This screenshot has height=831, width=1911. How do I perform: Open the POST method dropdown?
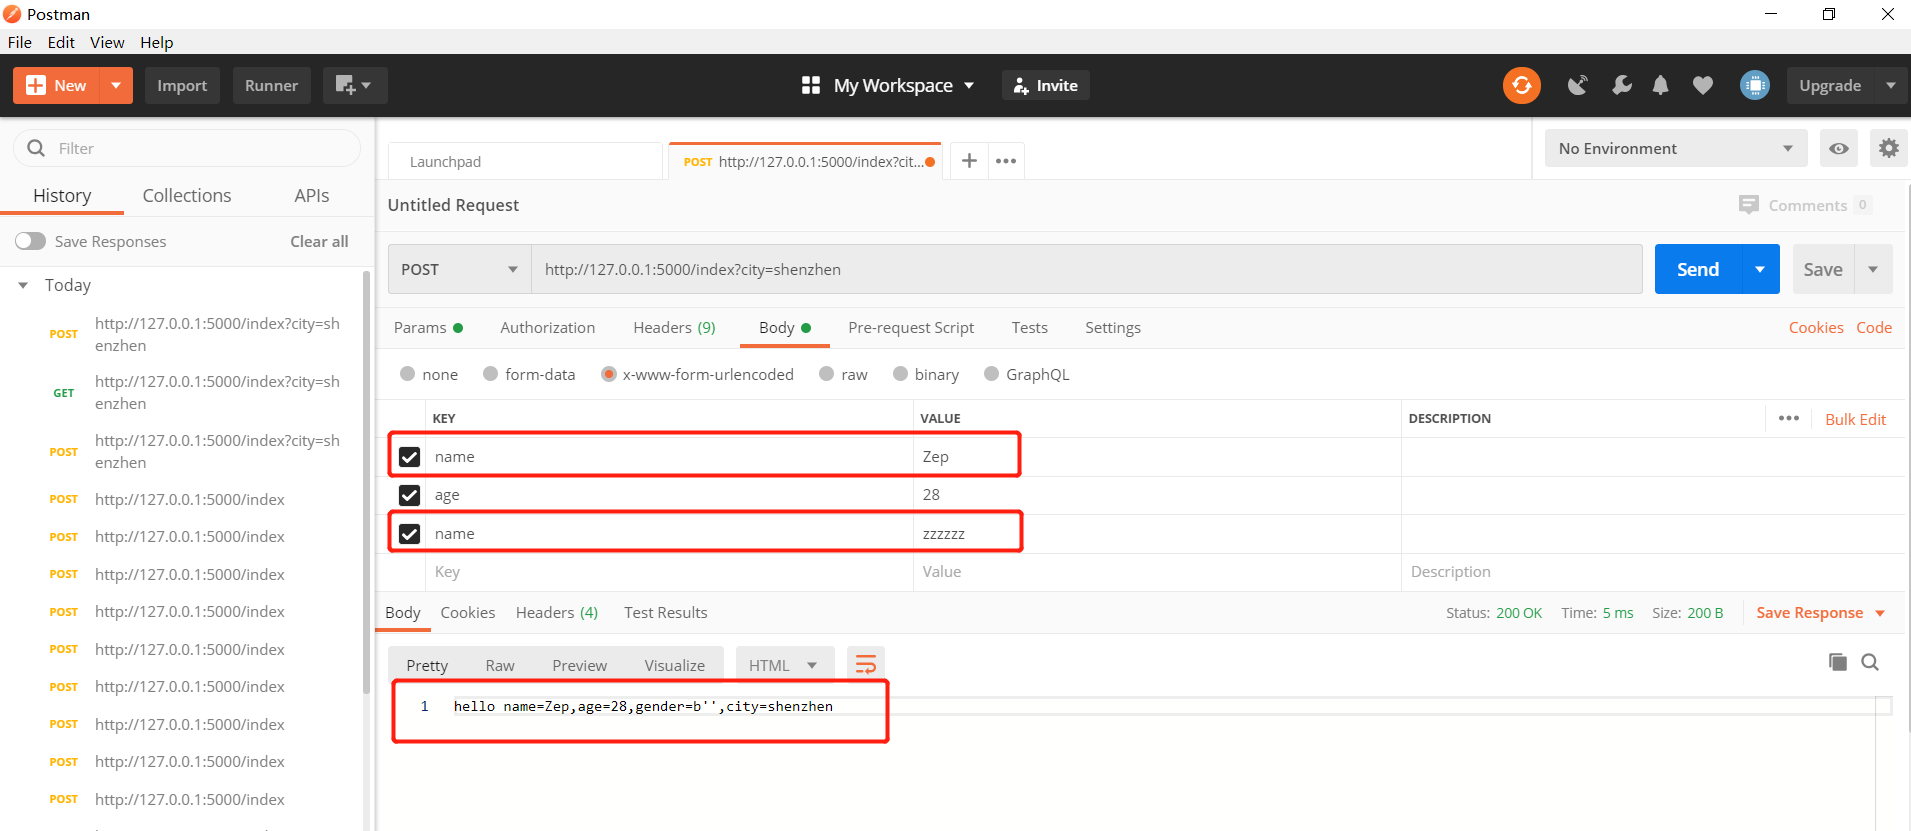tap(459, 269)
